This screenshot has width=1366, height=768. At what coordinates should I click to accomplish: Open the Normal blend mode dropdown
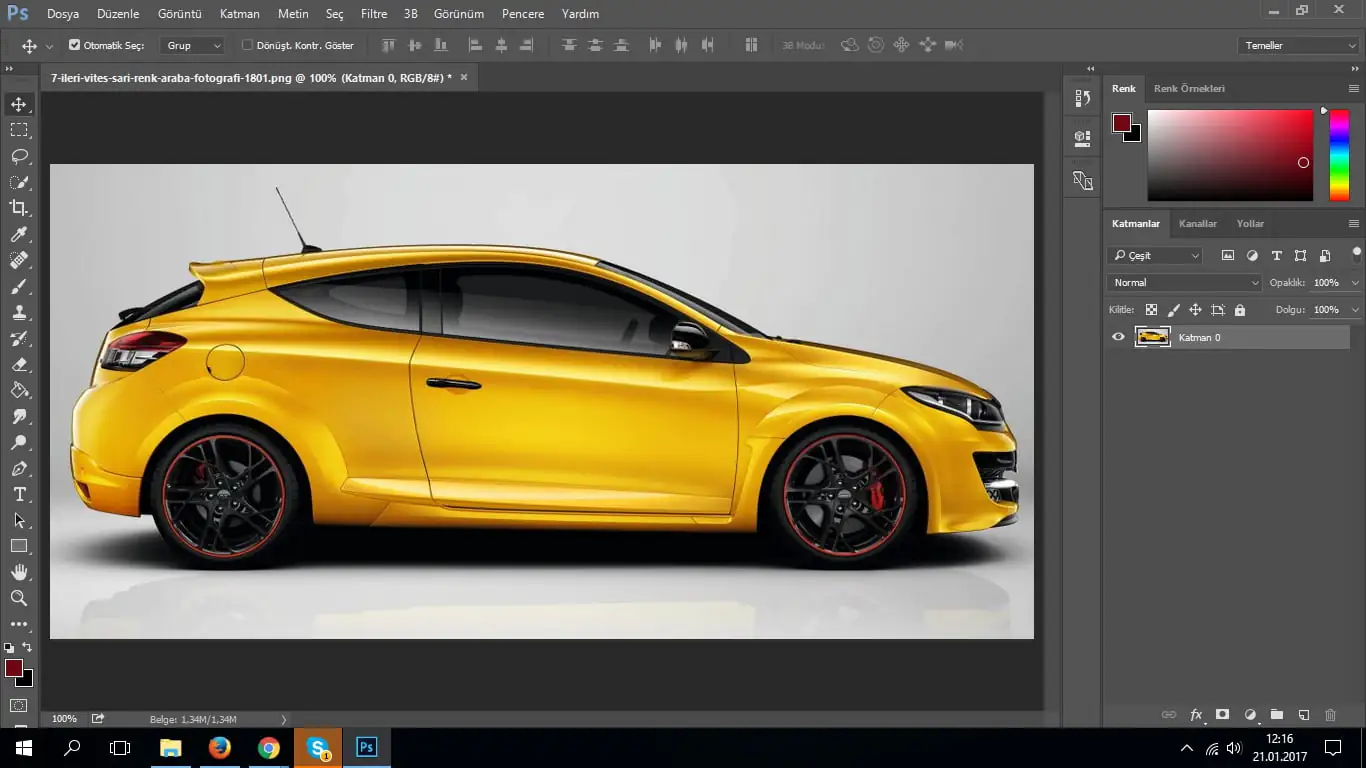(1185, 283)
